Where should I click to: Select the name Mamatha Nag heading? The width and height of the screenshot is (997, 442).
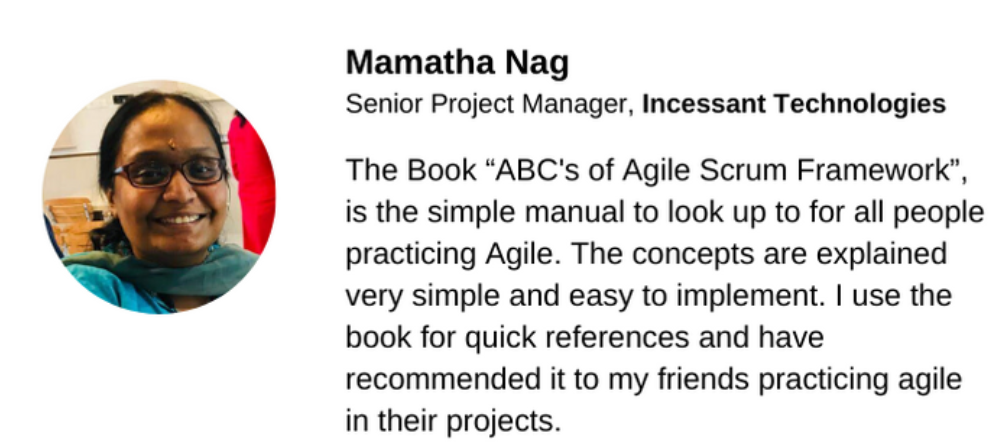pyautogui.click(x=457, y=64)
